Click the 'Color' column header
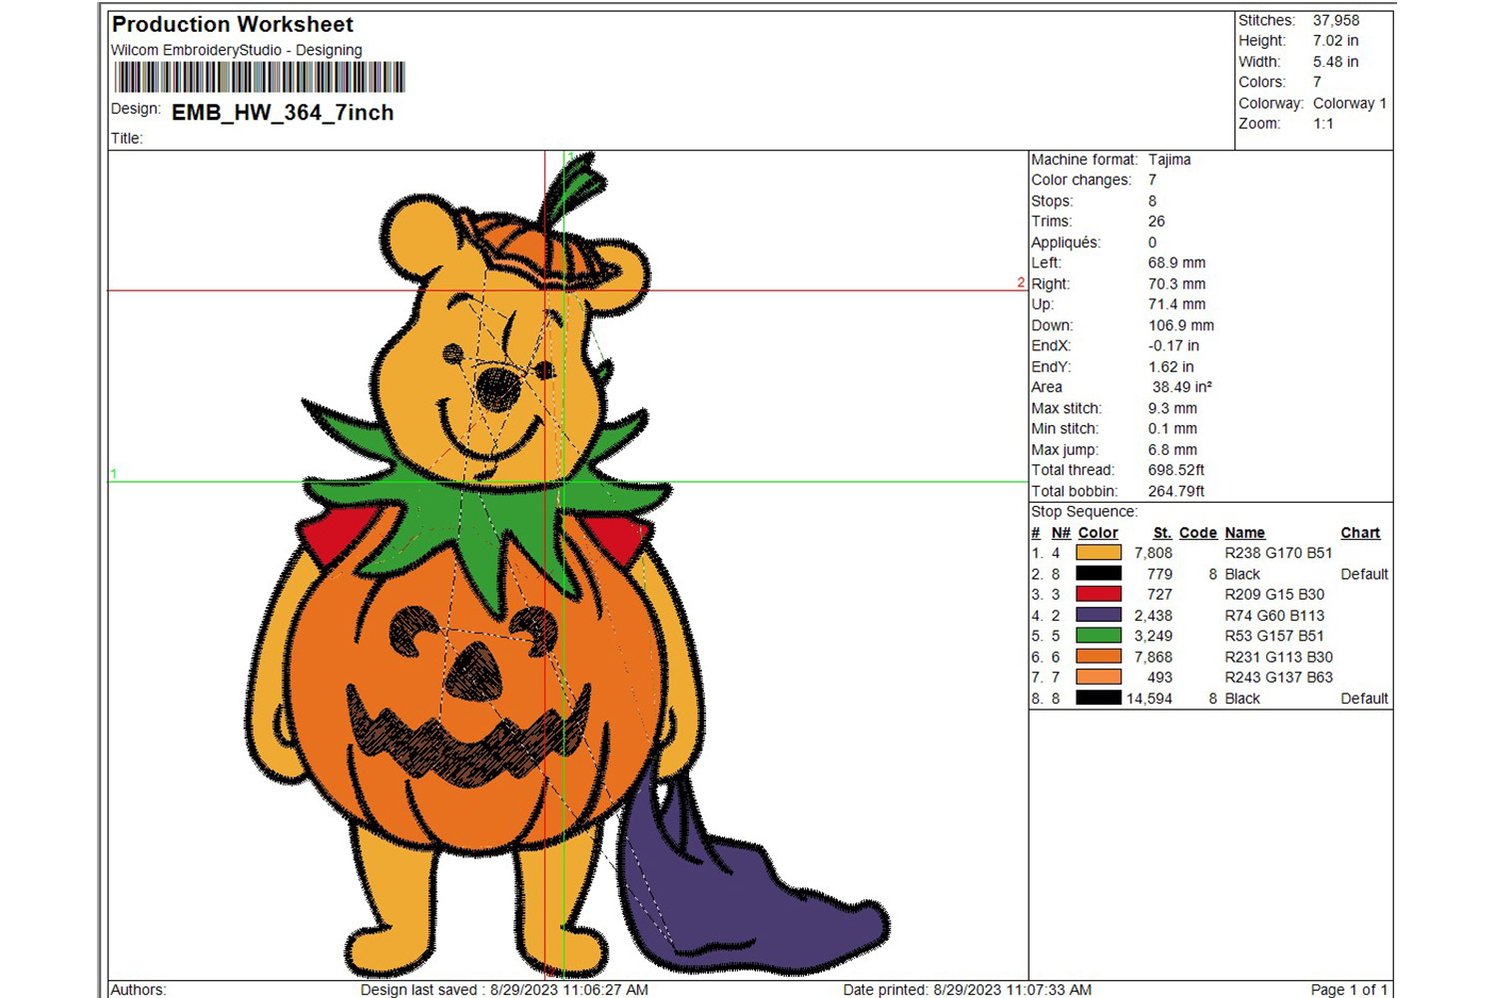 [1098, 533]
